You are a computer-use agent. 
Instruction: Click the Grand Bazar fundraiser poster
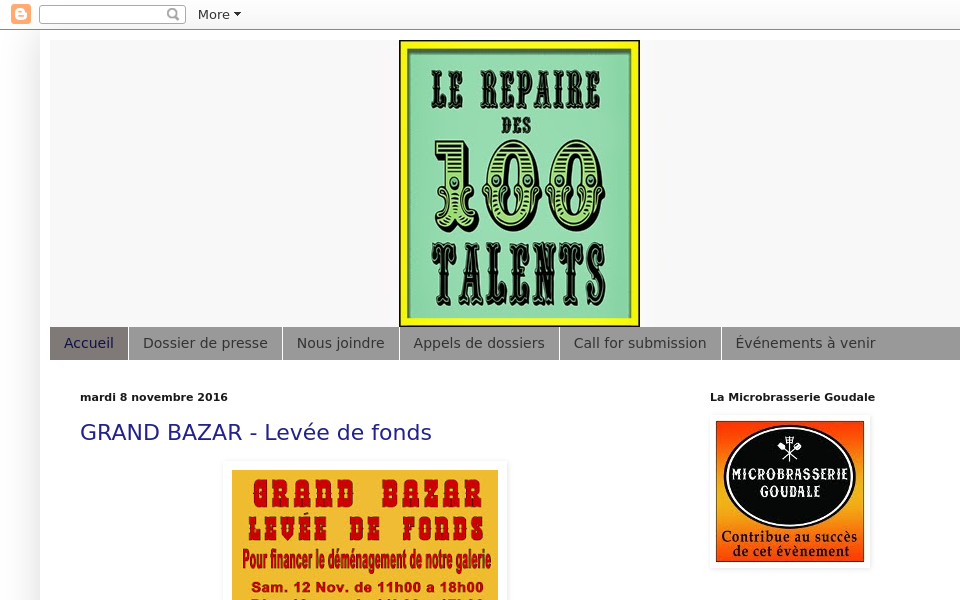point(365,535)
